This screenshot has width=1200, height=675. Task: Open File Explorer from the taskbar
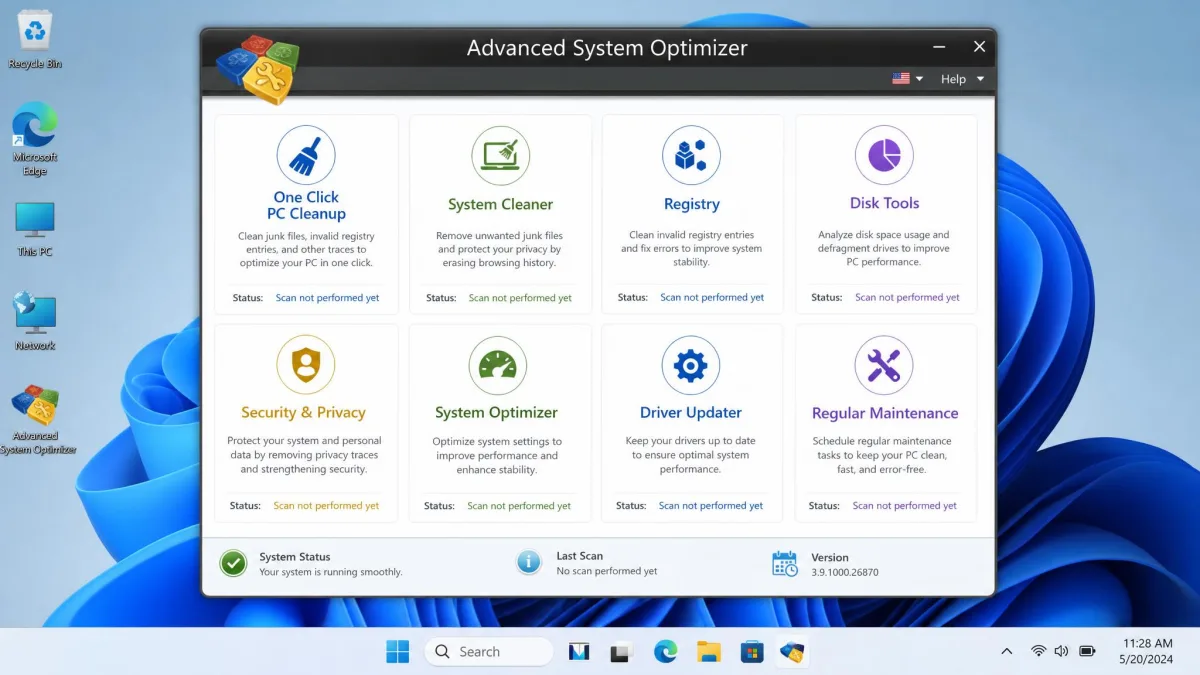(x=709, y=652)
